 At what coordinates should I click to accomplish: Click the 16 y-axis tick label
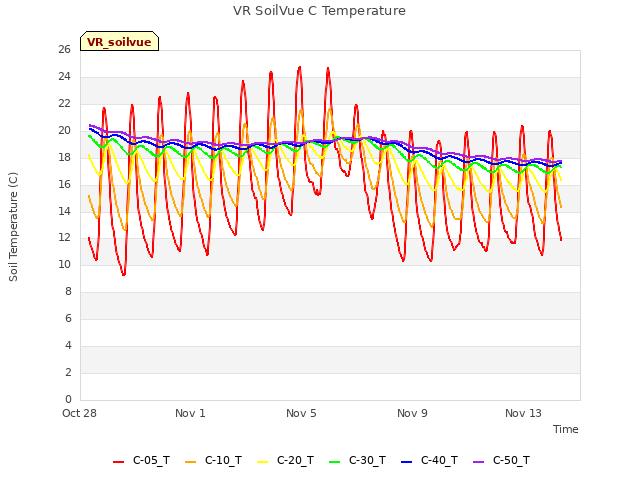point(64,184)
